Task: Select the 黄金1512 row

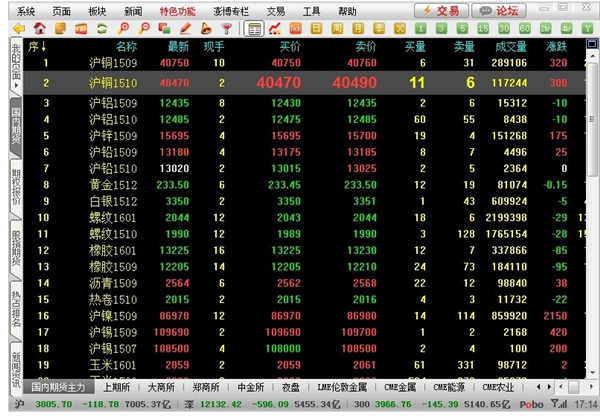Action: coord(305,185)
